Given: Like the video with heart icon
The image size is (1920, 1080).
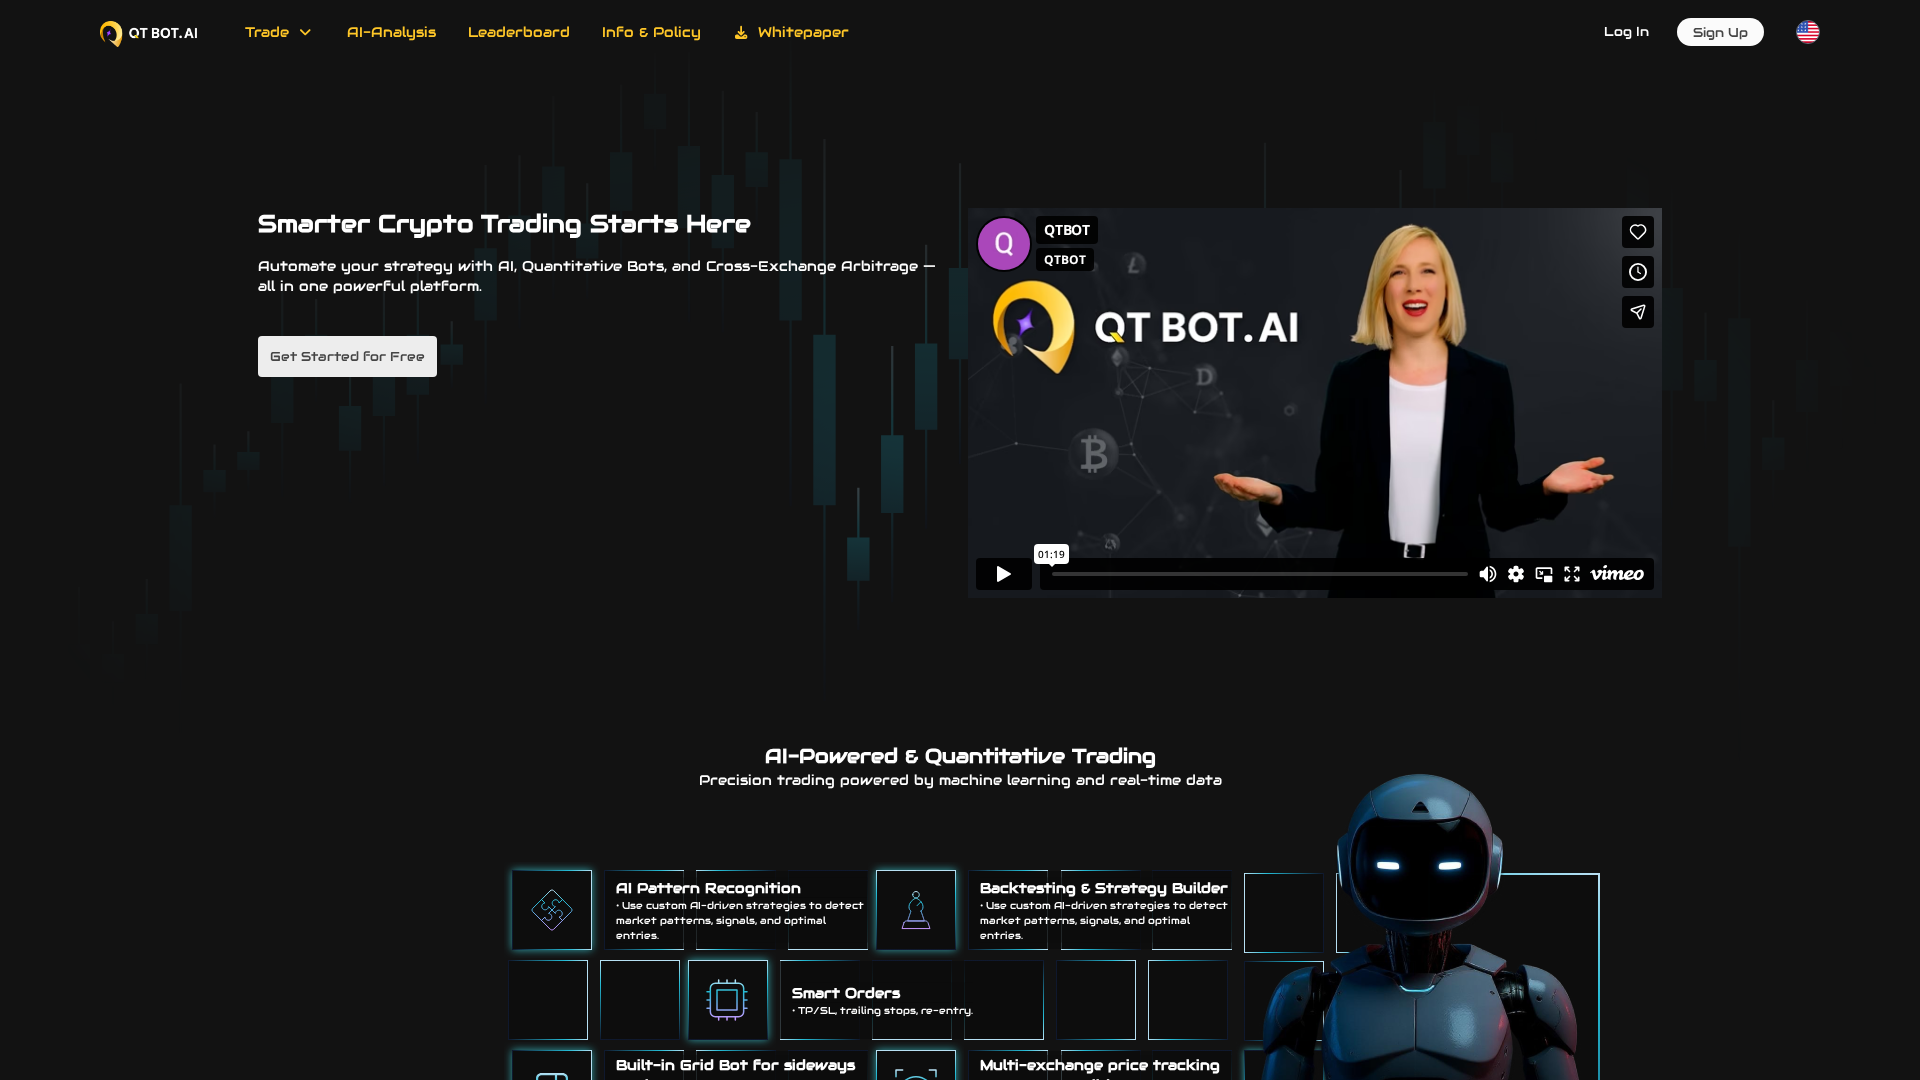Looking at the screenshot, I should point(1637,232).
